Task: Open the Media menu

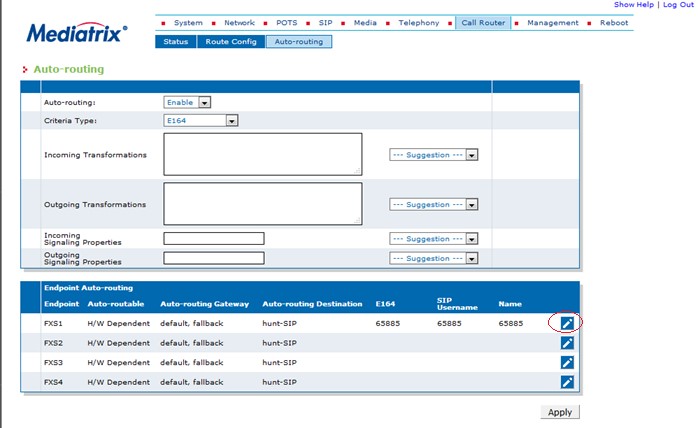Action: click(365, 23)
